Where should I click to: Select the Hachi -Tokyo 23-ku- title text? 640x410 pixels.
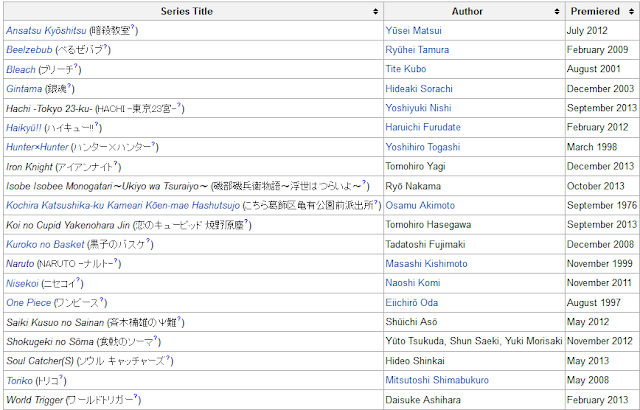tap(49, 109)
